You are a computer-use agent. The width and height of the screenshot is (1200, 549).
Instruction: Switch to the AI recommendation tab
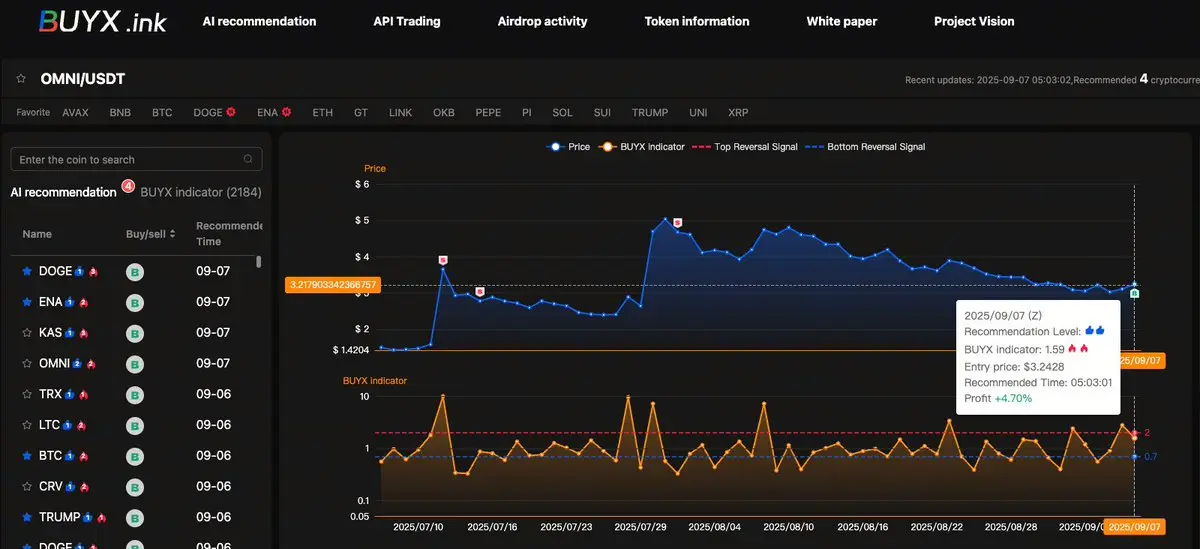tap(64, 192)
